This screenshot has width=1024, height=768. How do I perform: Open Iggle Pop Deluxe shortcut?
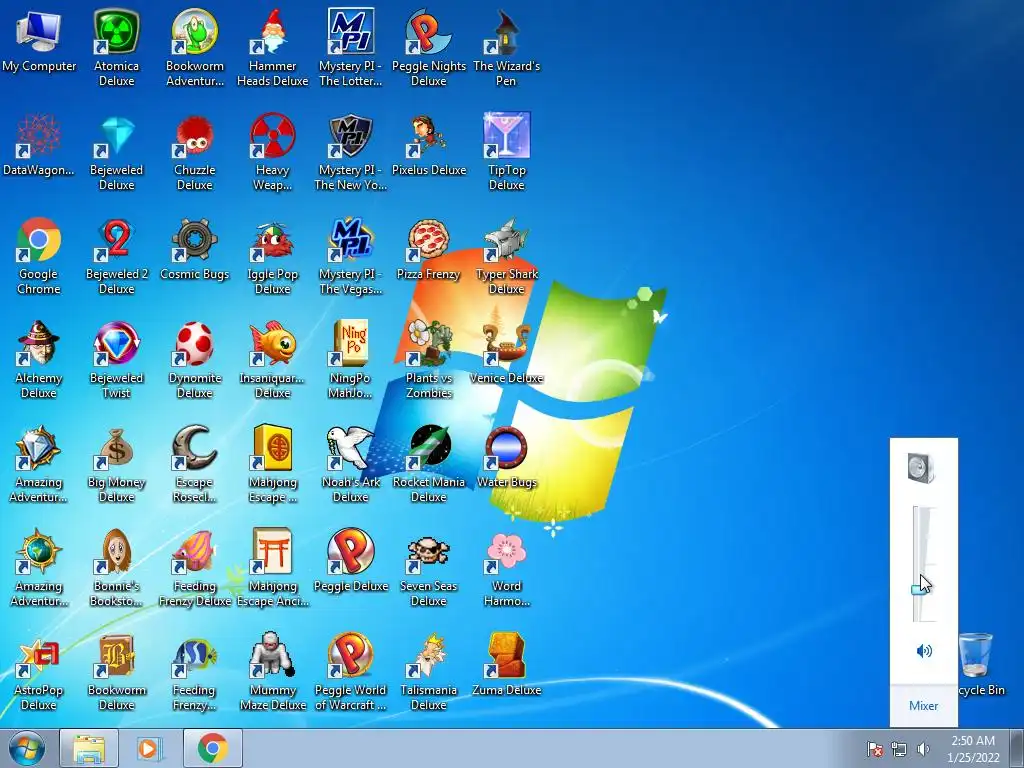click(x=272, y=255)
